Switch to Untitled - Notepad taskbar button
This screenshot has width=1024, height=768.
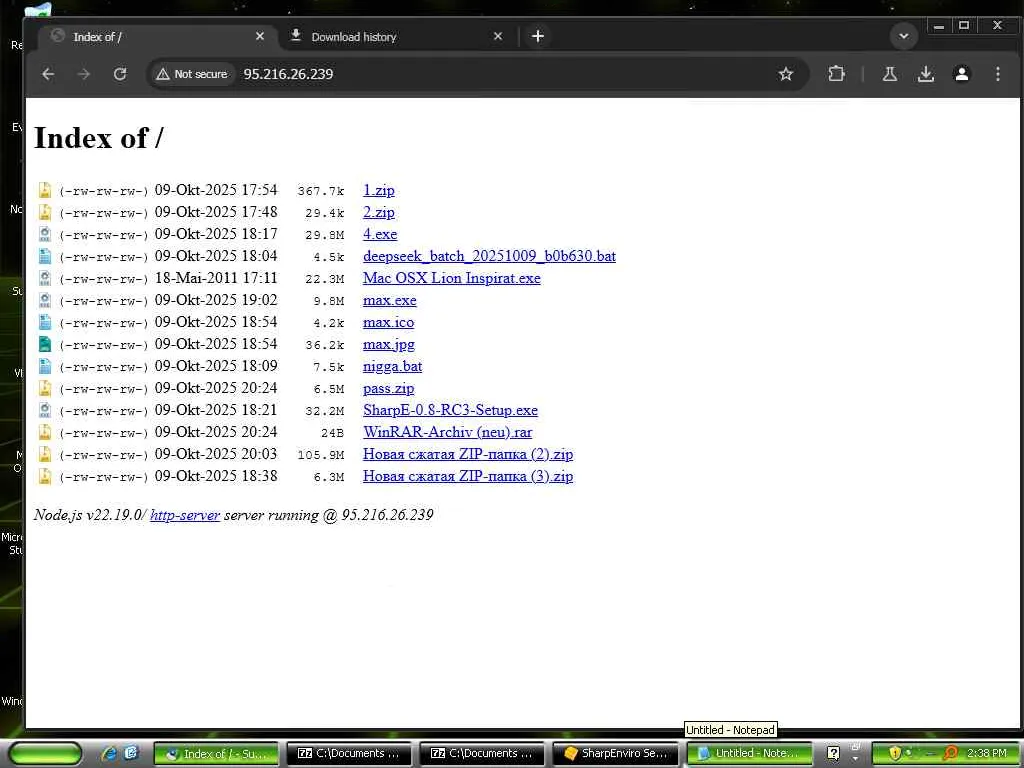750,754
